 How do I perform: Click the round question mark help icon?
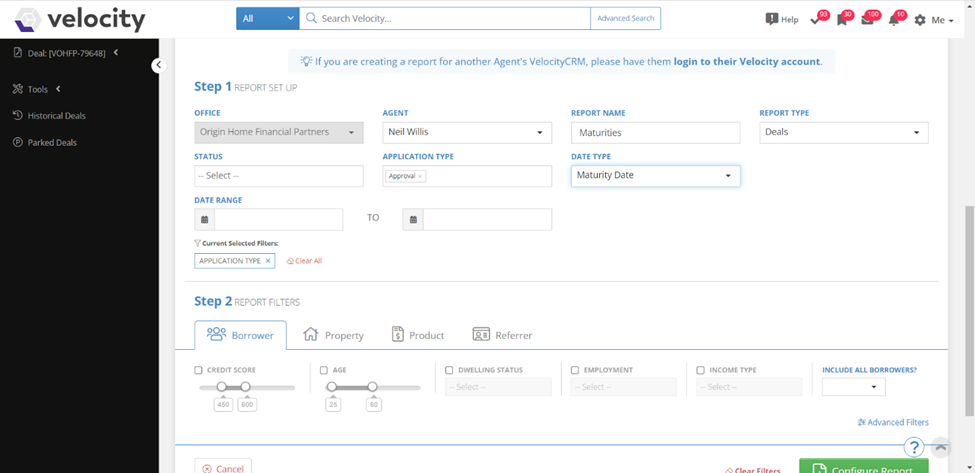tap(914, 447)
